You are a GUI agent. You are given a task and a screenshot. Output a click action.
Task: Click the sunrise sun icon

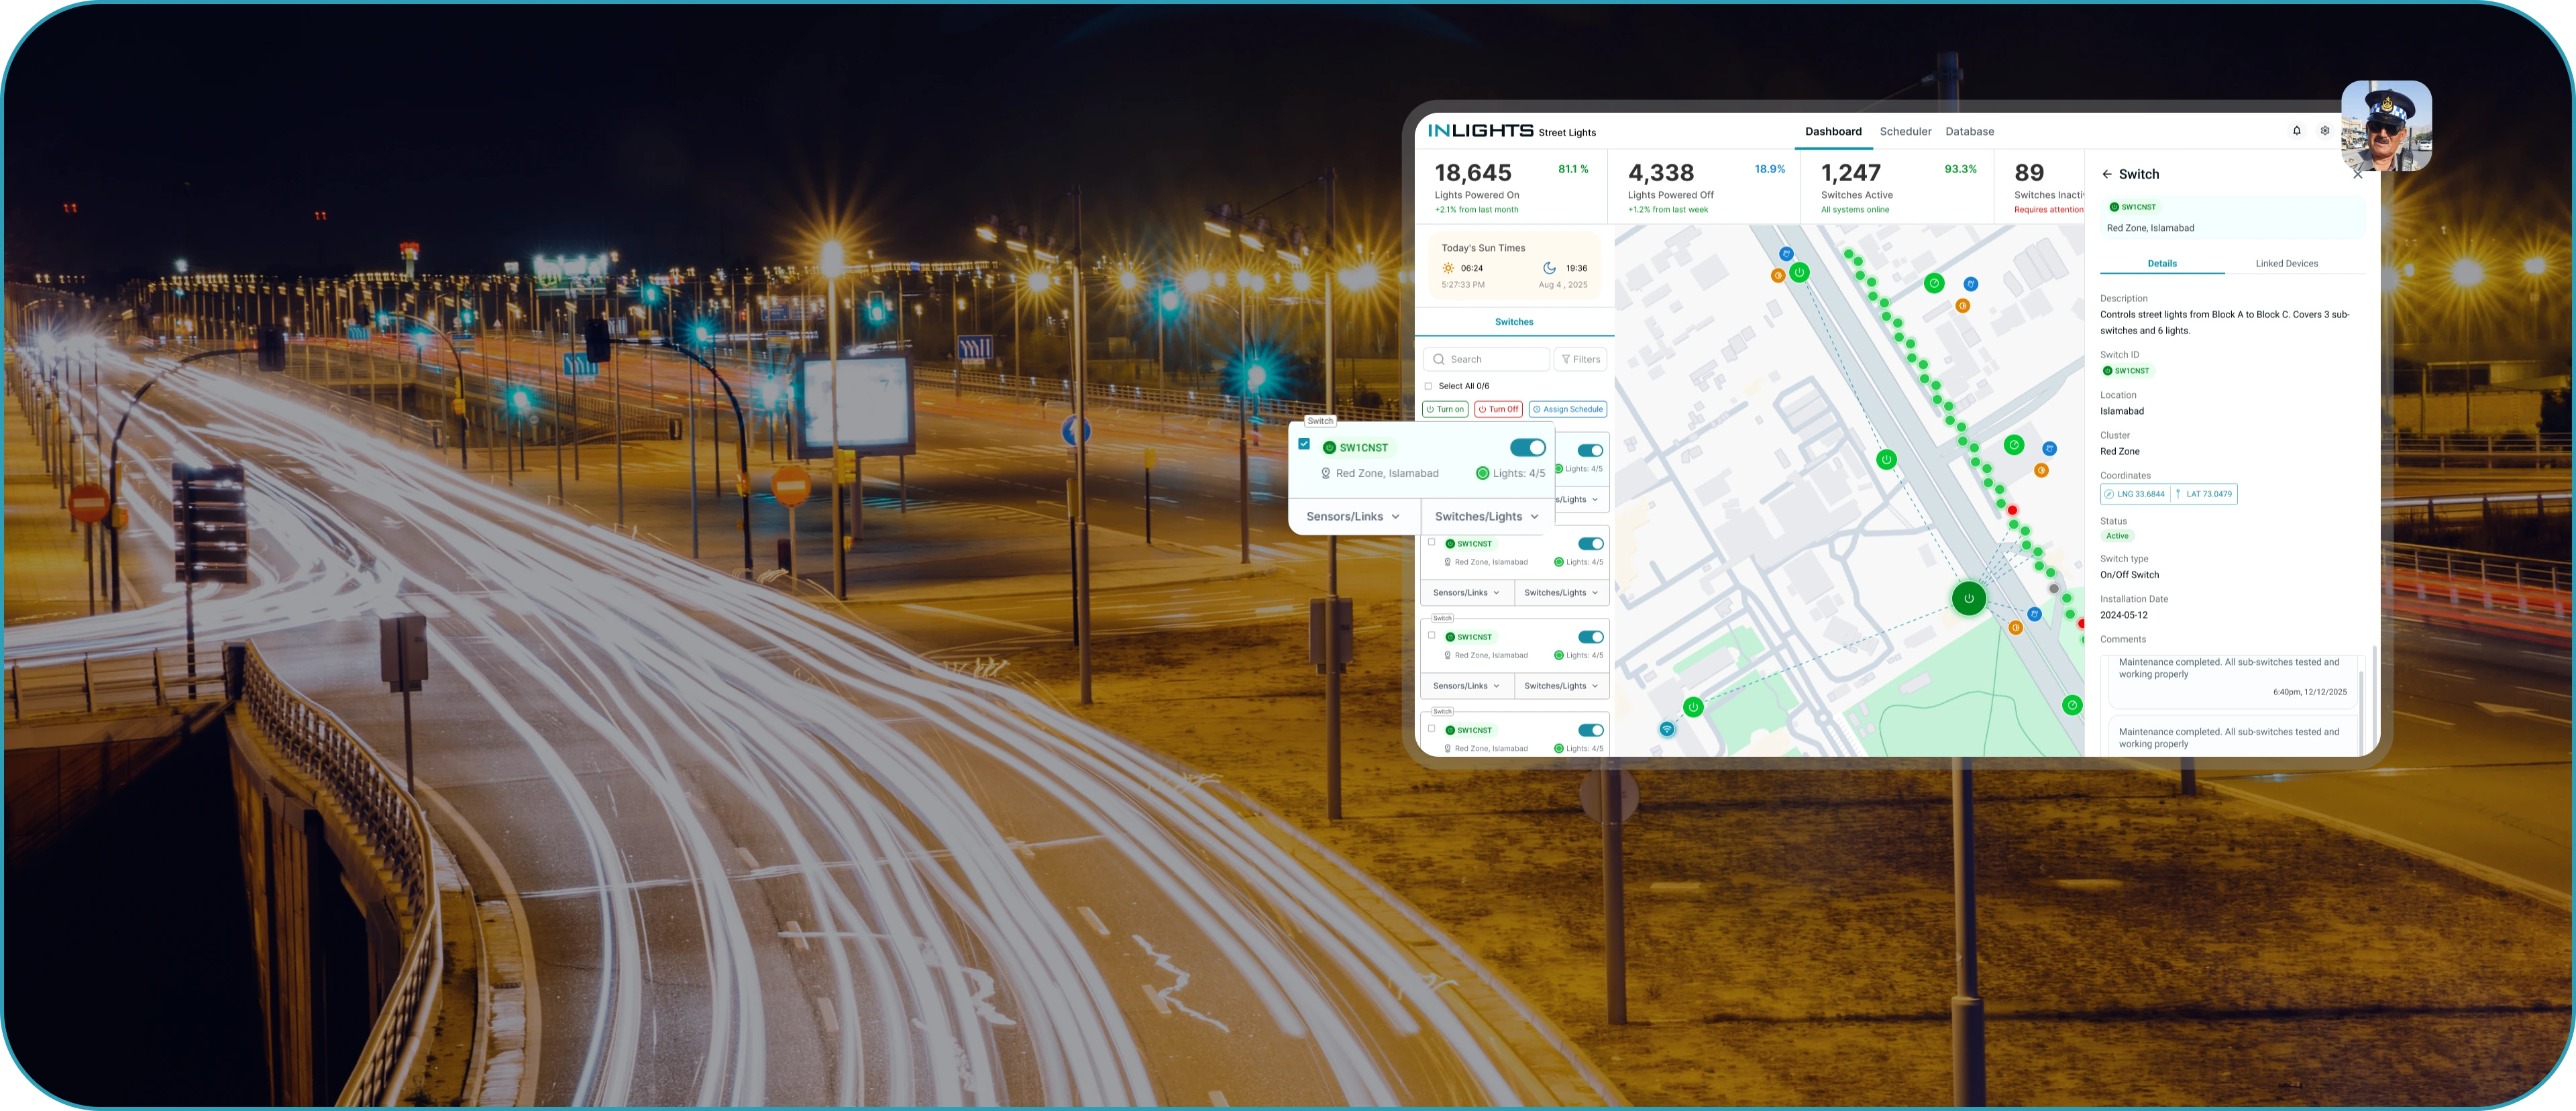pyautogui.click(x=1448, y=268)
